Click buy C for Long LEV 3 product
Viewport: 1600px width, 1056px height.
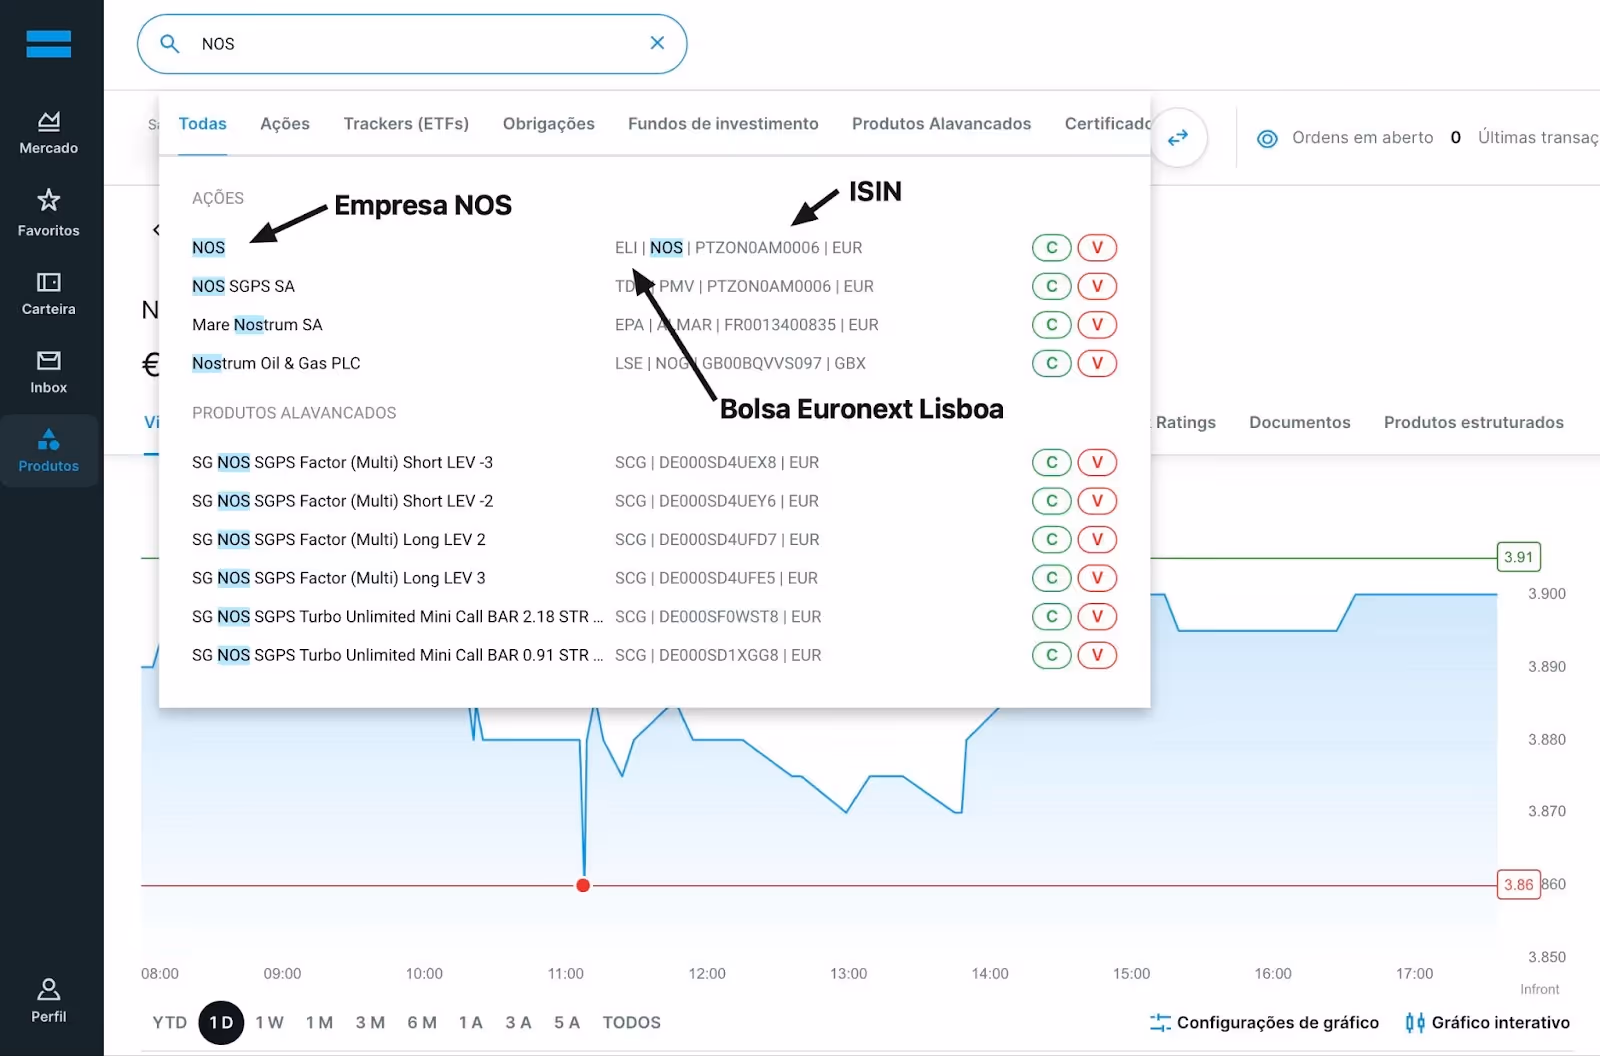coord(1051,578)
